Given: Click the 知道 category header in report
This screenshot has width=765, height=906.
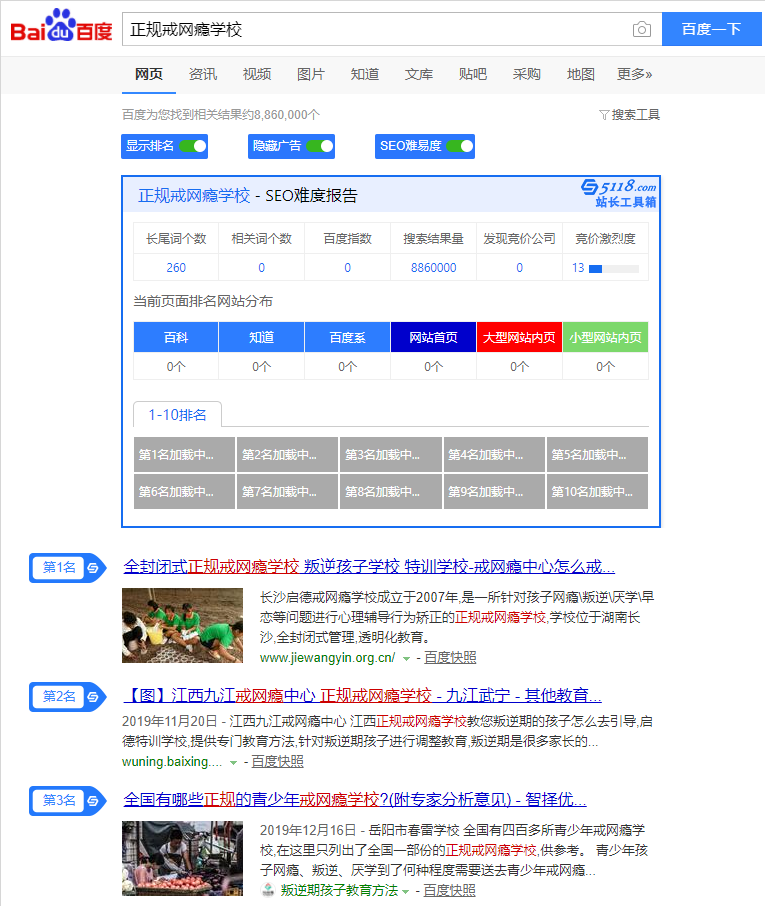Looking at the screenshot, I should (x=261, y=337).
